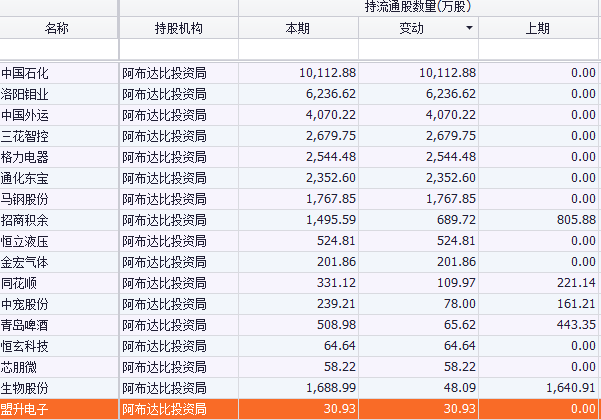Screen dimensions: 601x420
Task: Click the filter field under 上期
Action: point(538,49)
